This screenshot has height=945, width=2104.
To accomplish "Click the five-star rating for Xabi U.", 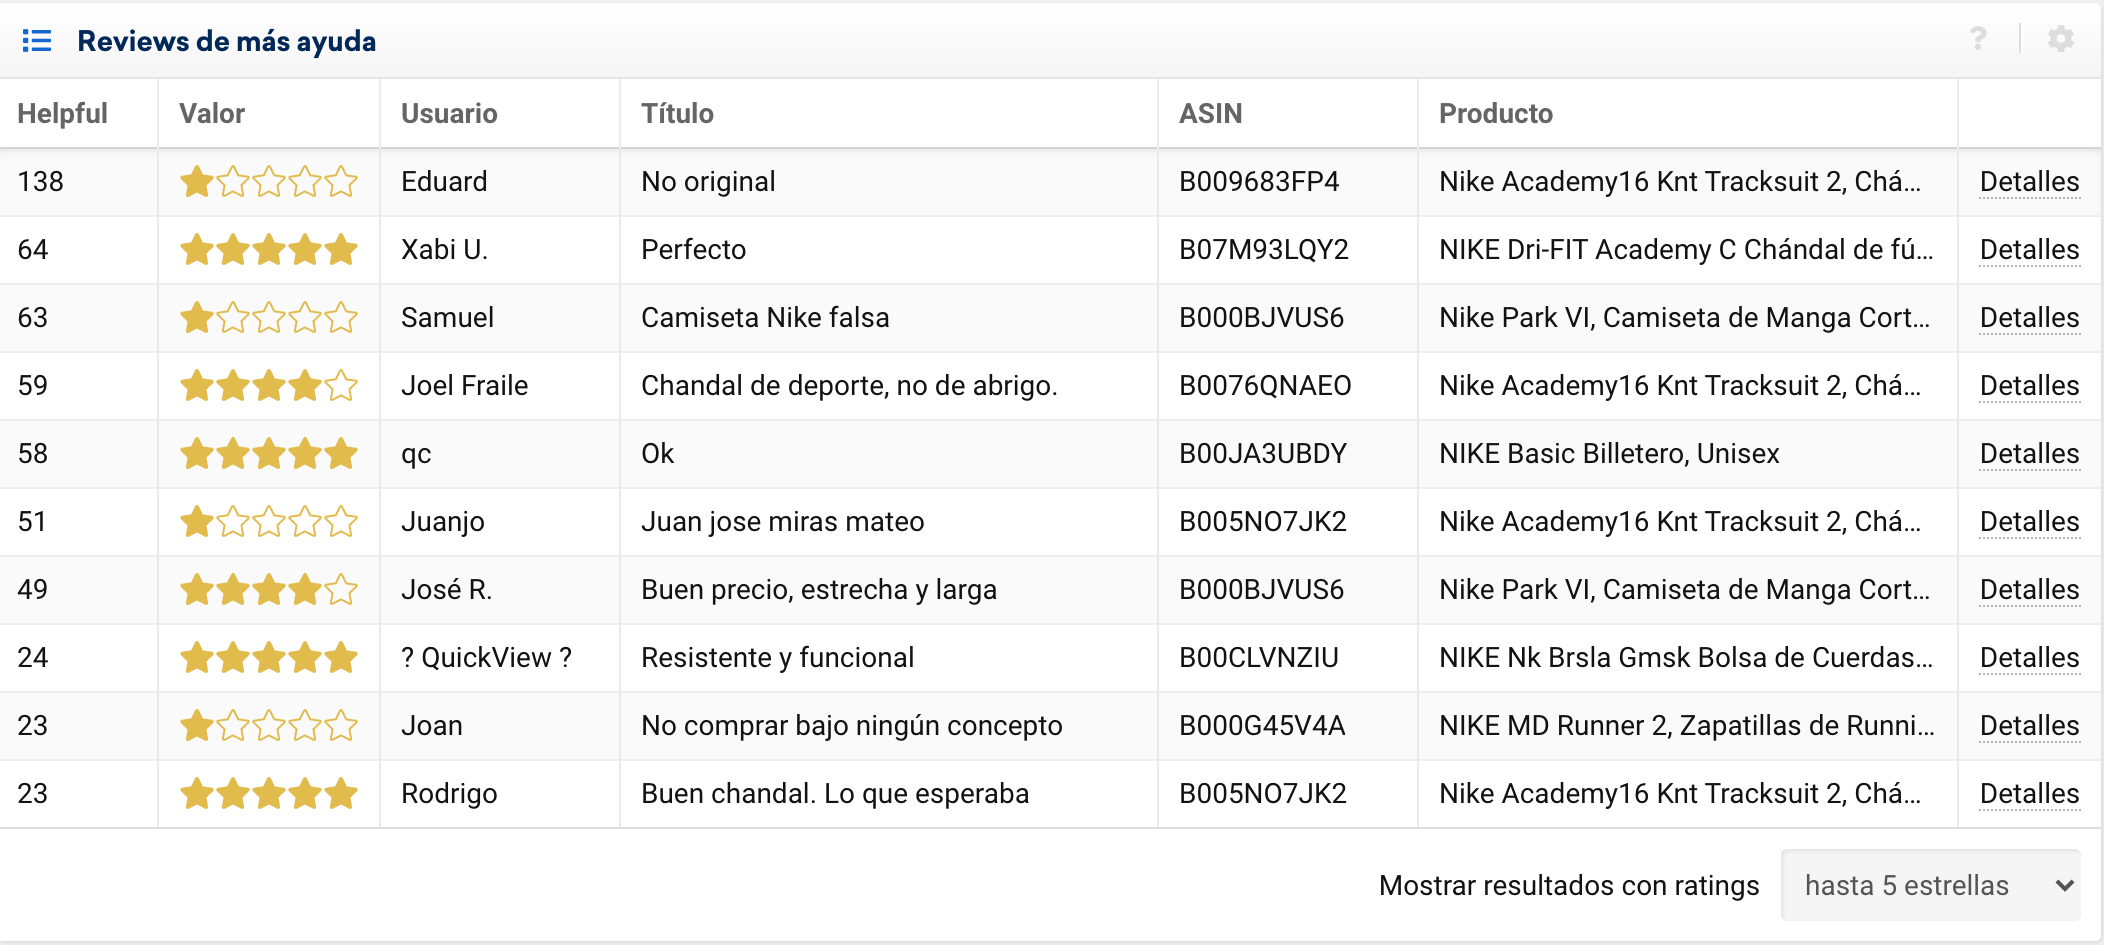I will [x=268, y=250].
